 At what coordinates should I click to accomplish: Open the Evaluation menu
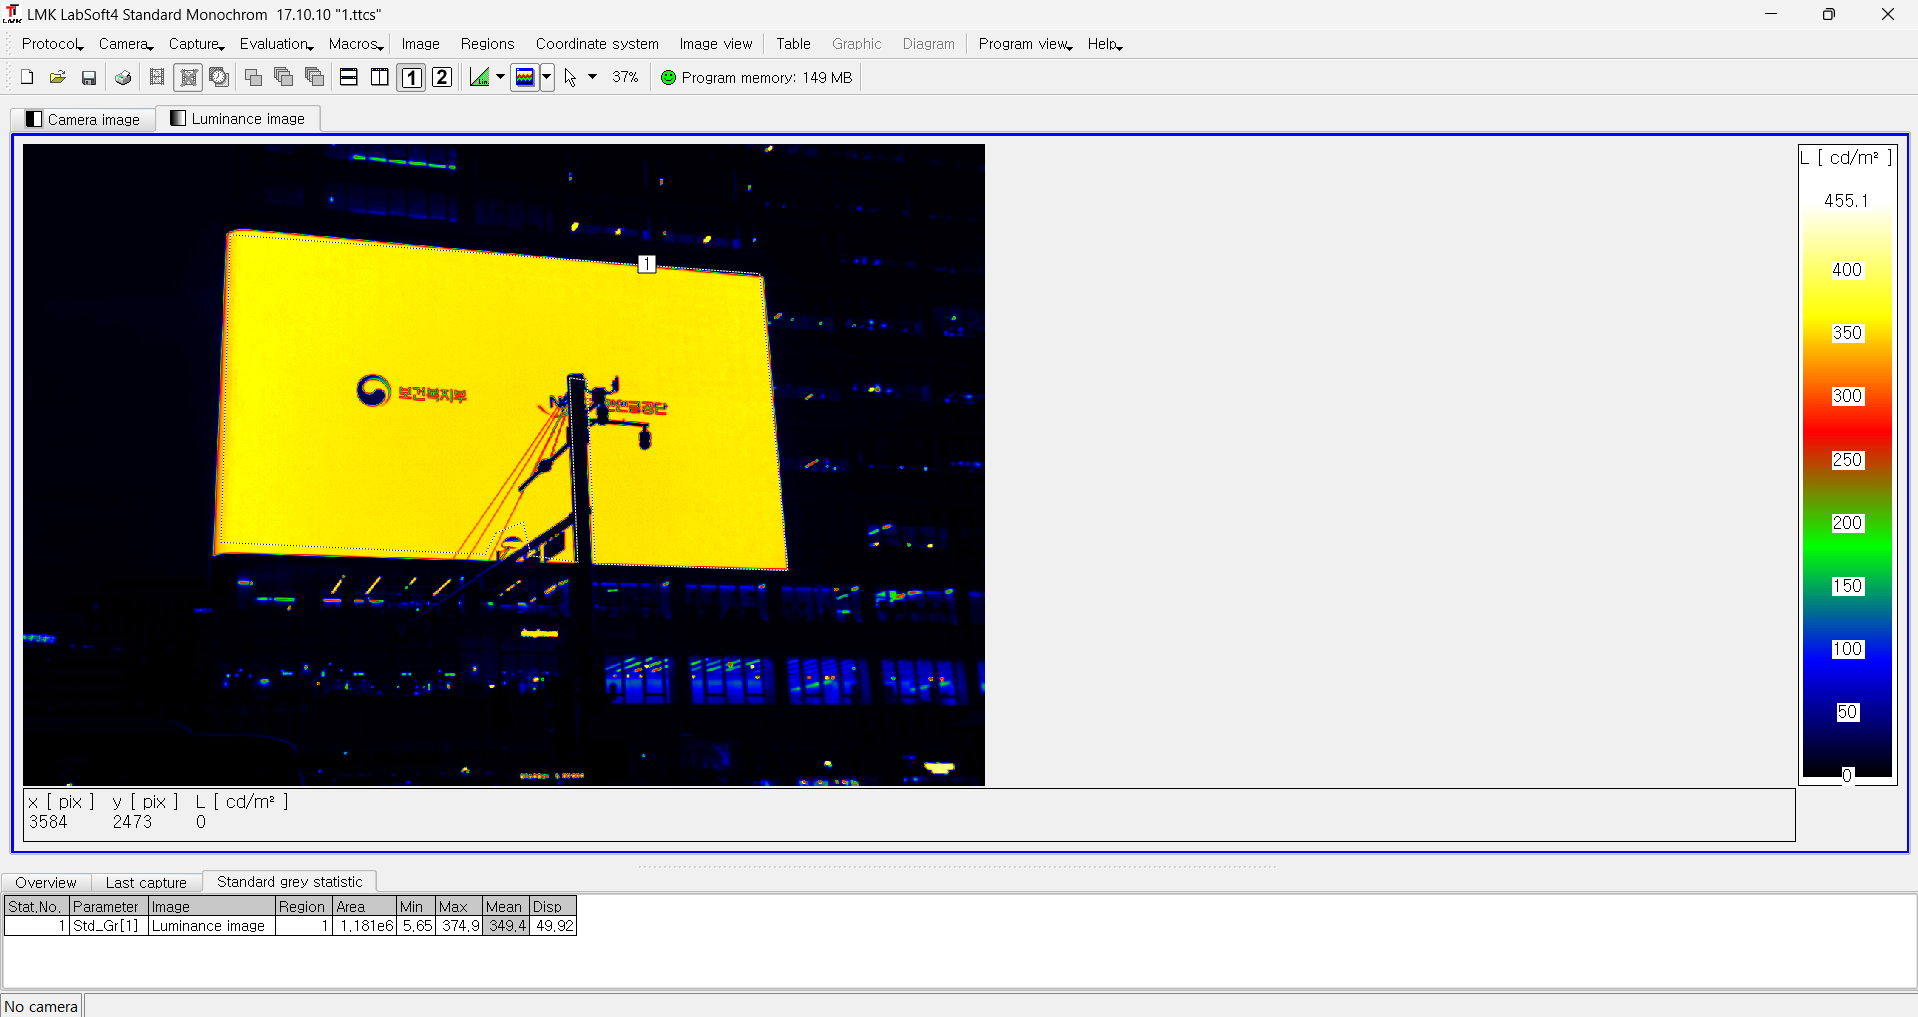click(275, 44)
